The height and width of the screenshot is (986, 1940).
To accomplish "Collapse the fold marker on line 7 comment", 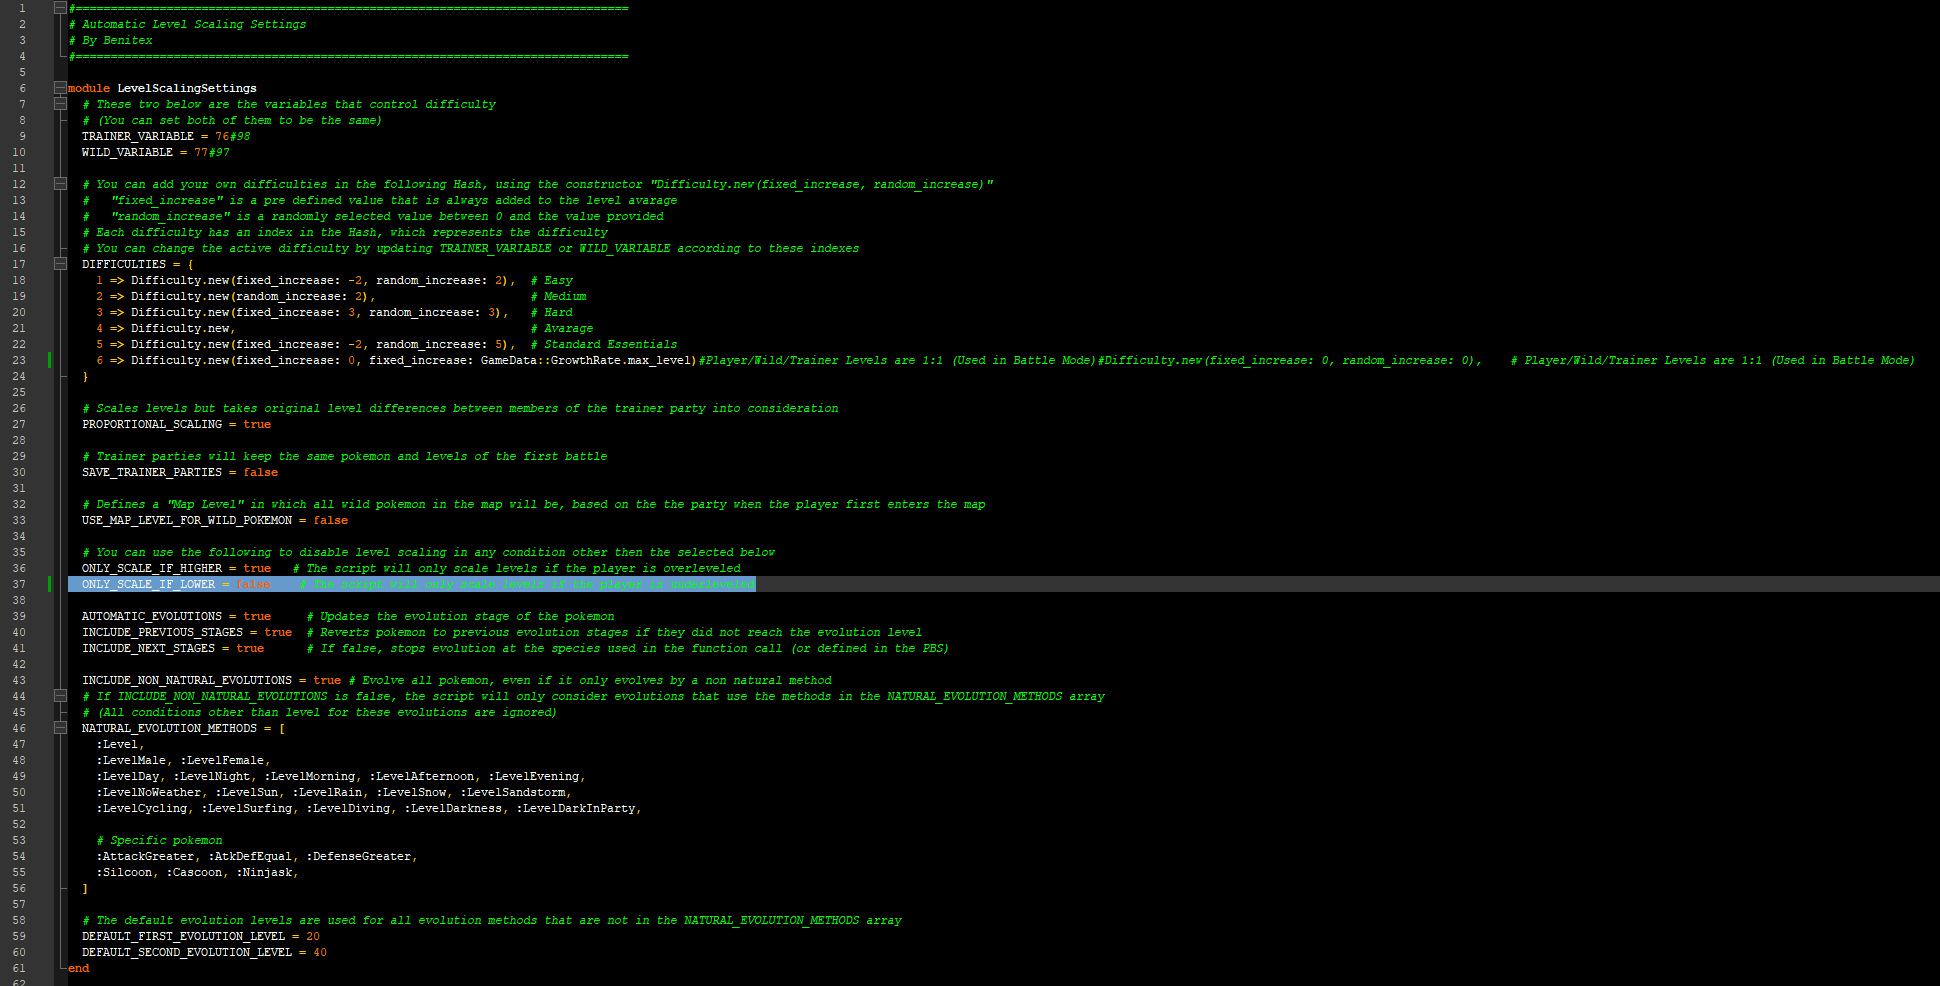I will [x=60, y=104].
